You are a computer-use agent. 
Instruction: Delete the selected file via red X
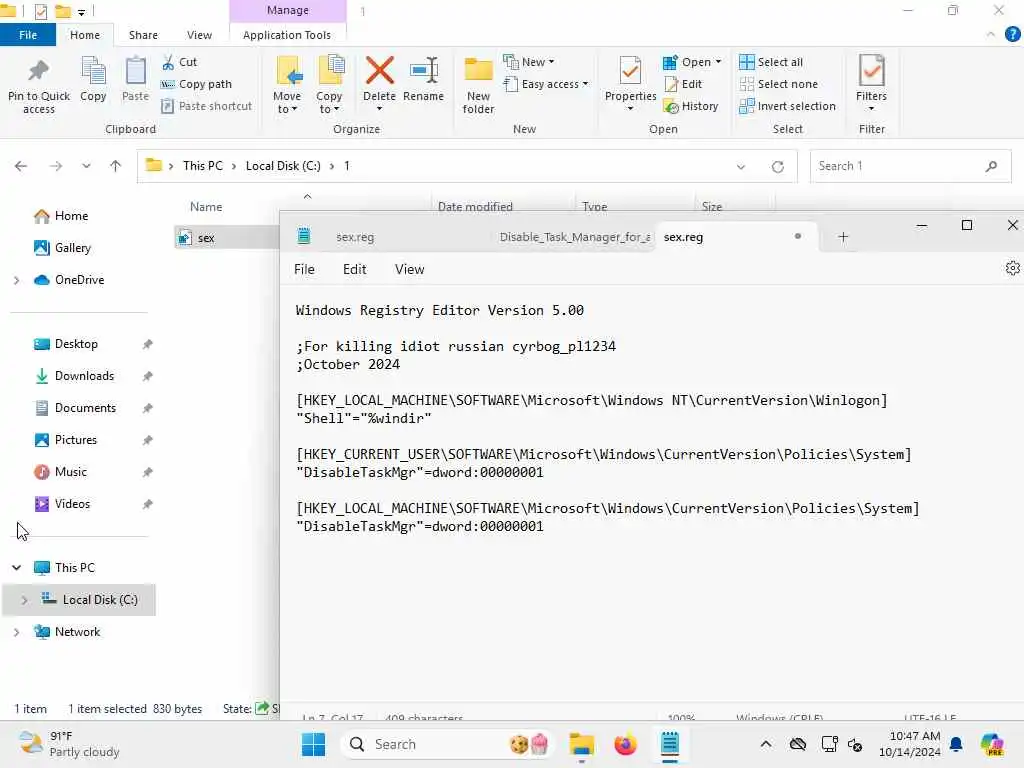coord(379,71)
